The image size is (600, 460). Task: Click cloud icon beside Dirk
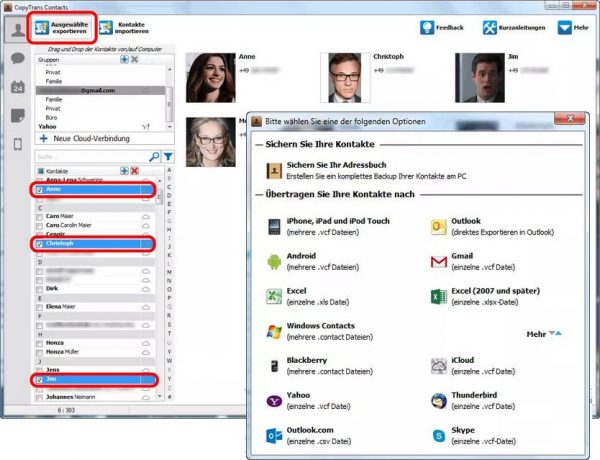point(146,289)
